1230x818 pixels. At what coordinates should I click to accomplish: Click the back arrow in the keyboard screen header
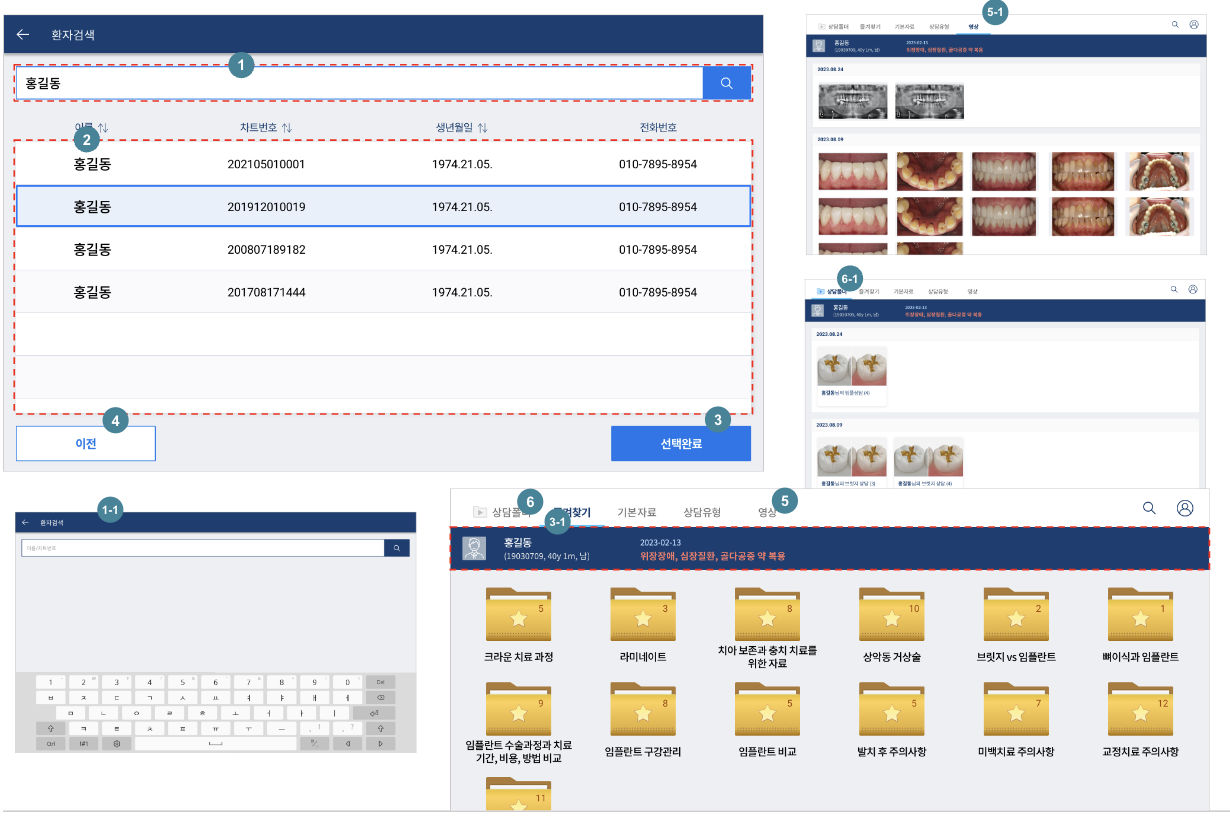click(25, 522)
